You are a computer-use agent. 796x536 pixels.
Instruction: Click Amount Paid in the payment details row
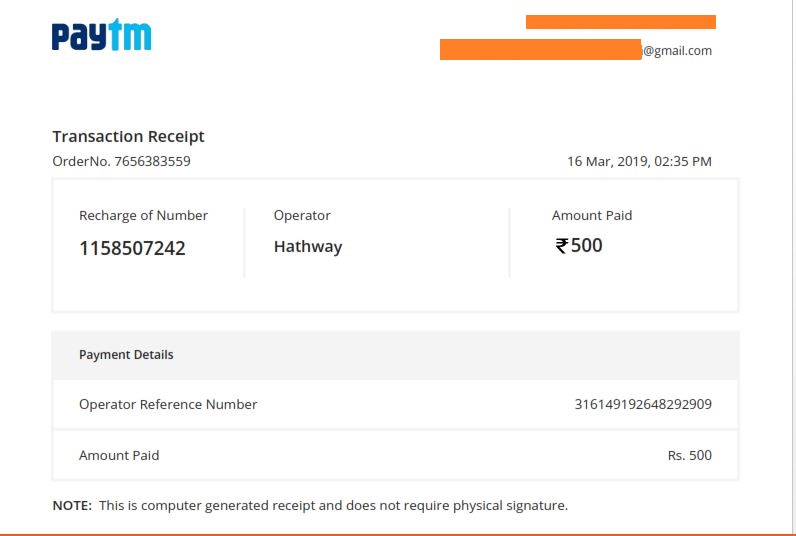coord(119,455)
